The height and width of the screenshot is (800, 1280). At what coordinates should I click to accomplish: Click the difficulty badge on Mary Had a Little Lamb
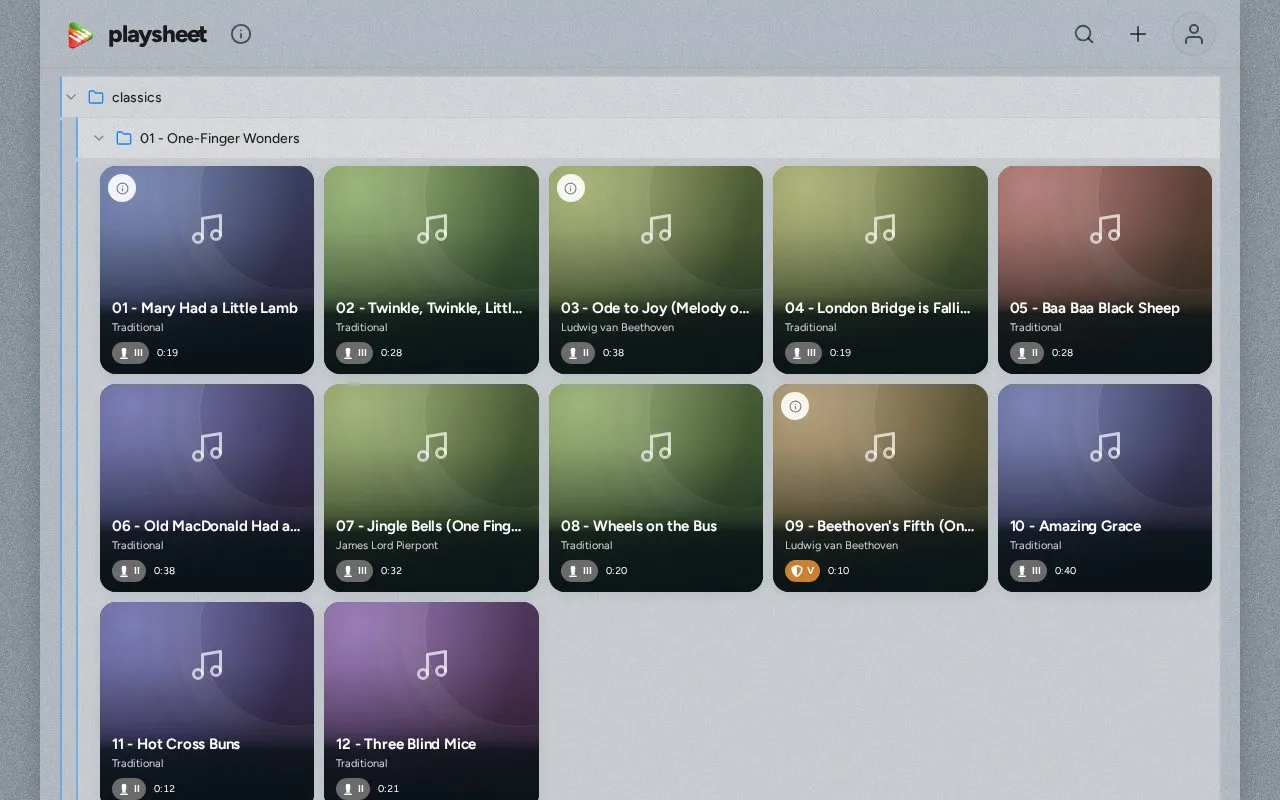pyautogui.click(x=130, y=353)
